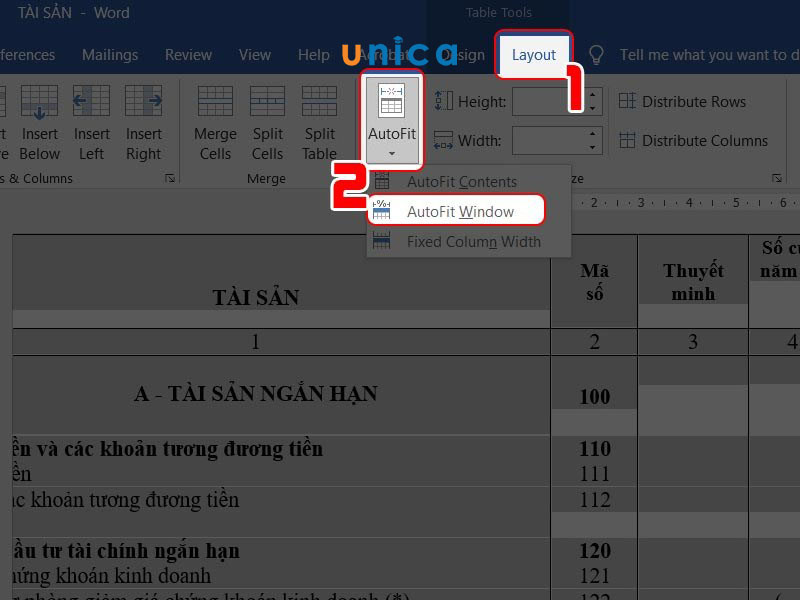
Task: Choose AutoFit Contents from the dropdown
Action: point(461,182)
